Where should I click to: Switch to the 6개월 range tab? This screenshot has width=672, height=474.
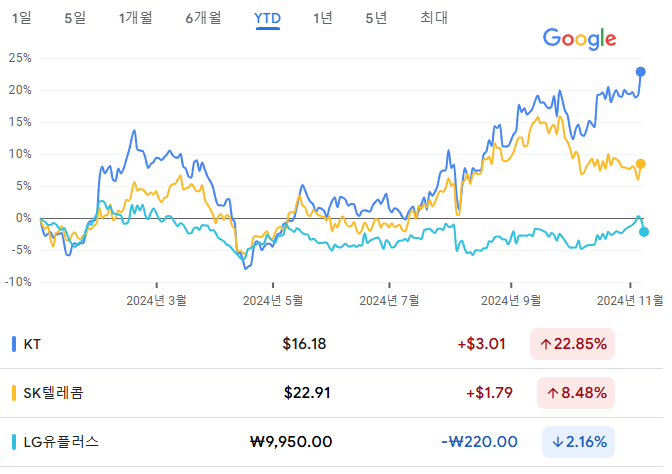(203, 18)
